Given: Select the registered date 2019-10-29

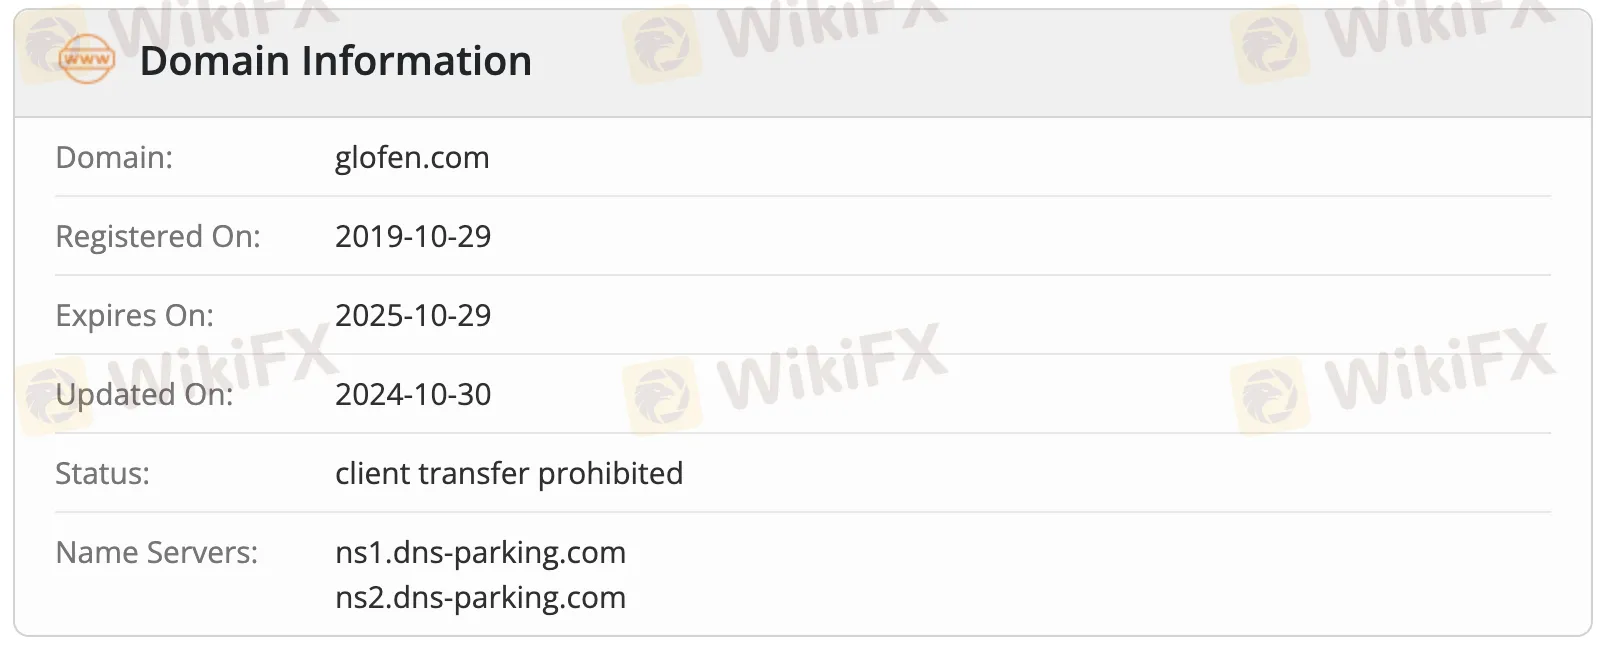Looking at the screenshot, I should 413,237.
